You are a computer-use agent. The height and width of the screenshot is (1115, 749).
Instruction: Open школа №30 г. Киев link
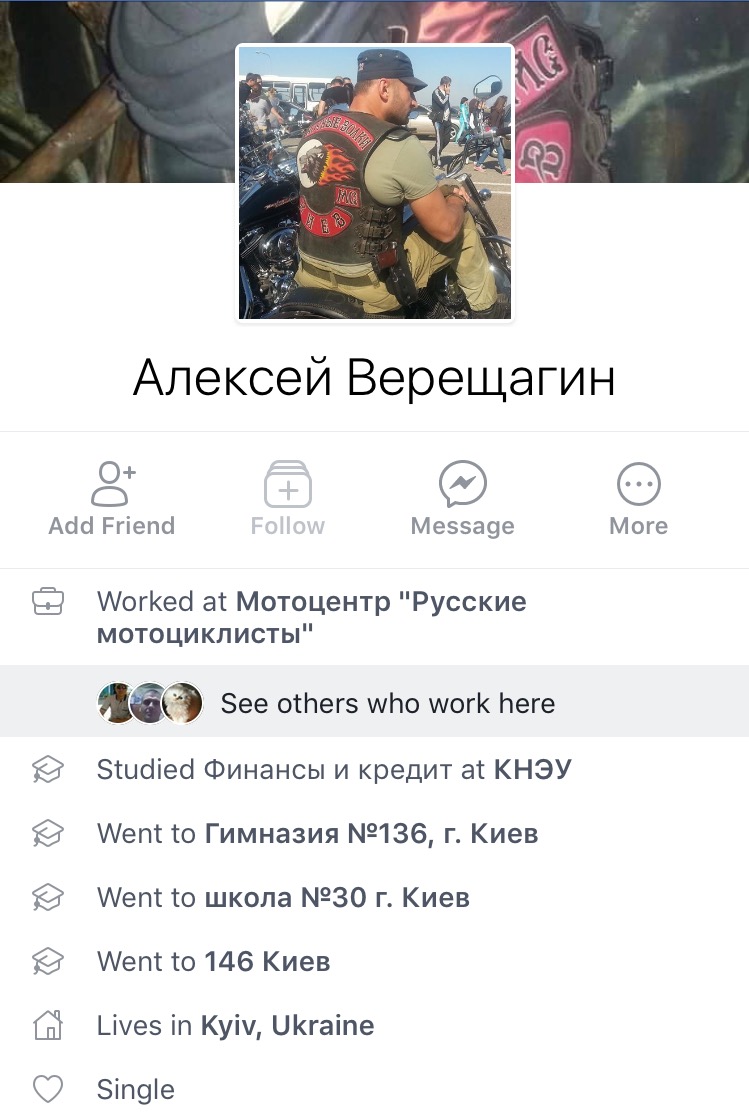(x=337, y=897)
